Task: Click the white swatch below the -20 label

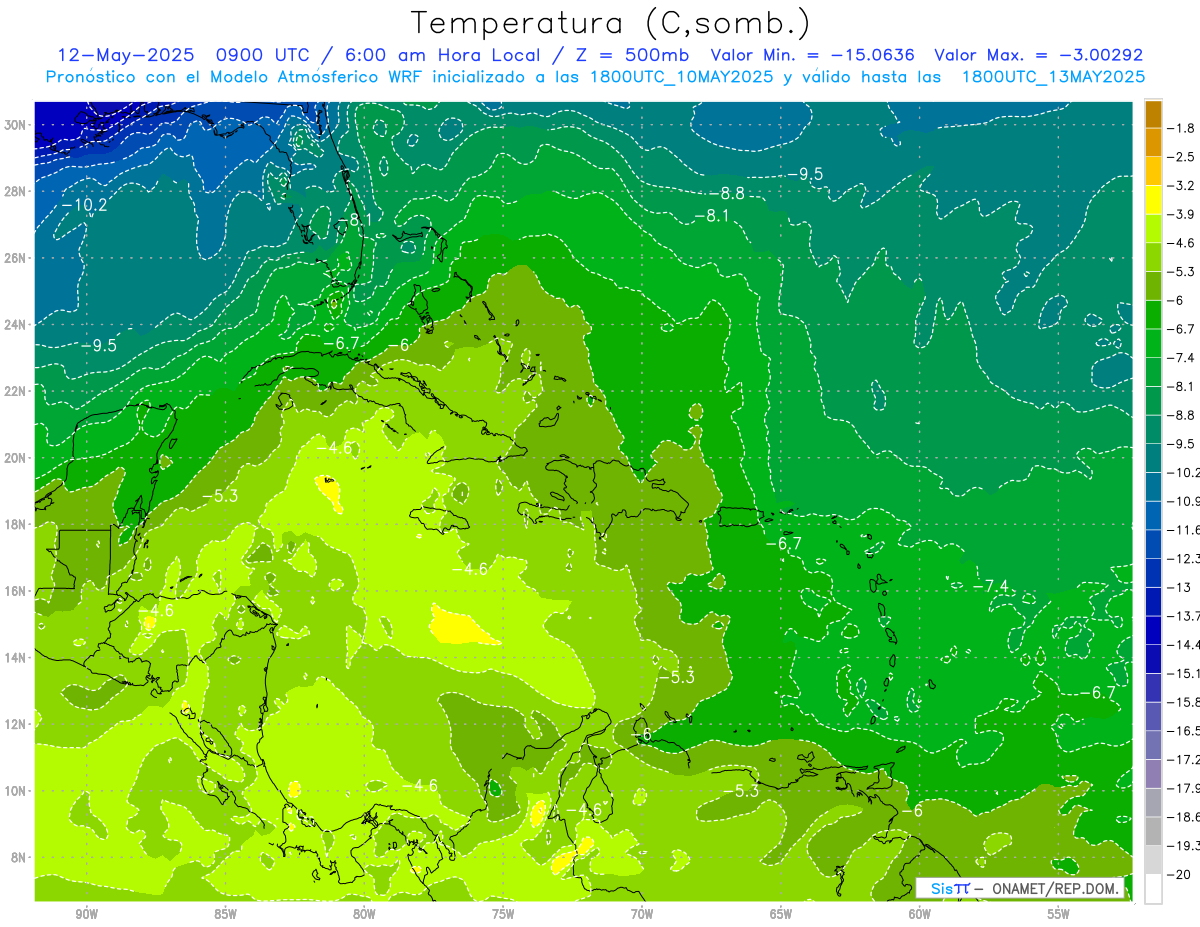Action: (x=1153, y=889)
